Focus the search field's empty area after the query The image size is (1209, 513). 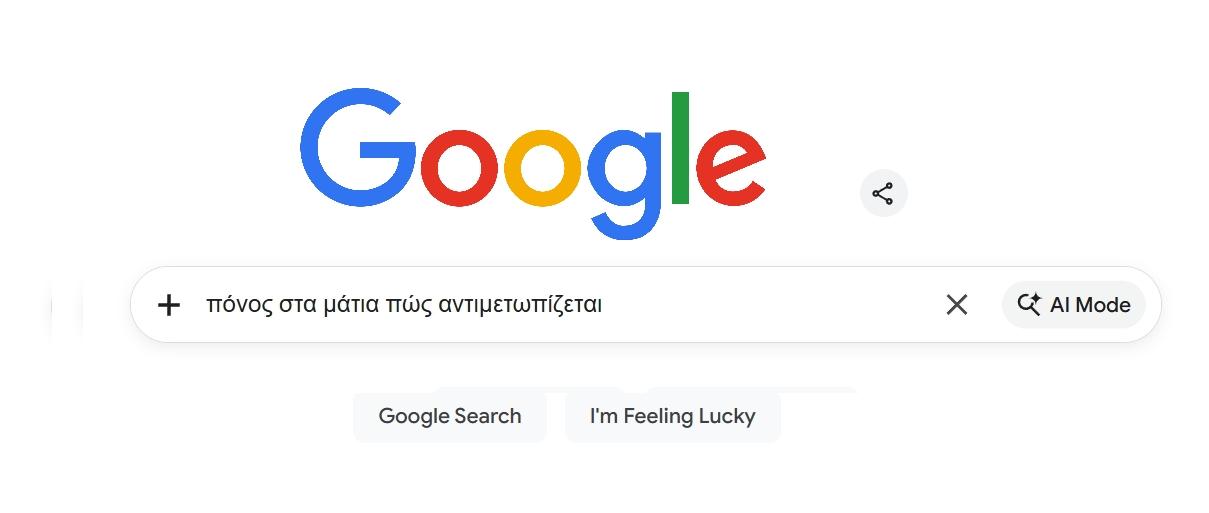pos(770,305)
